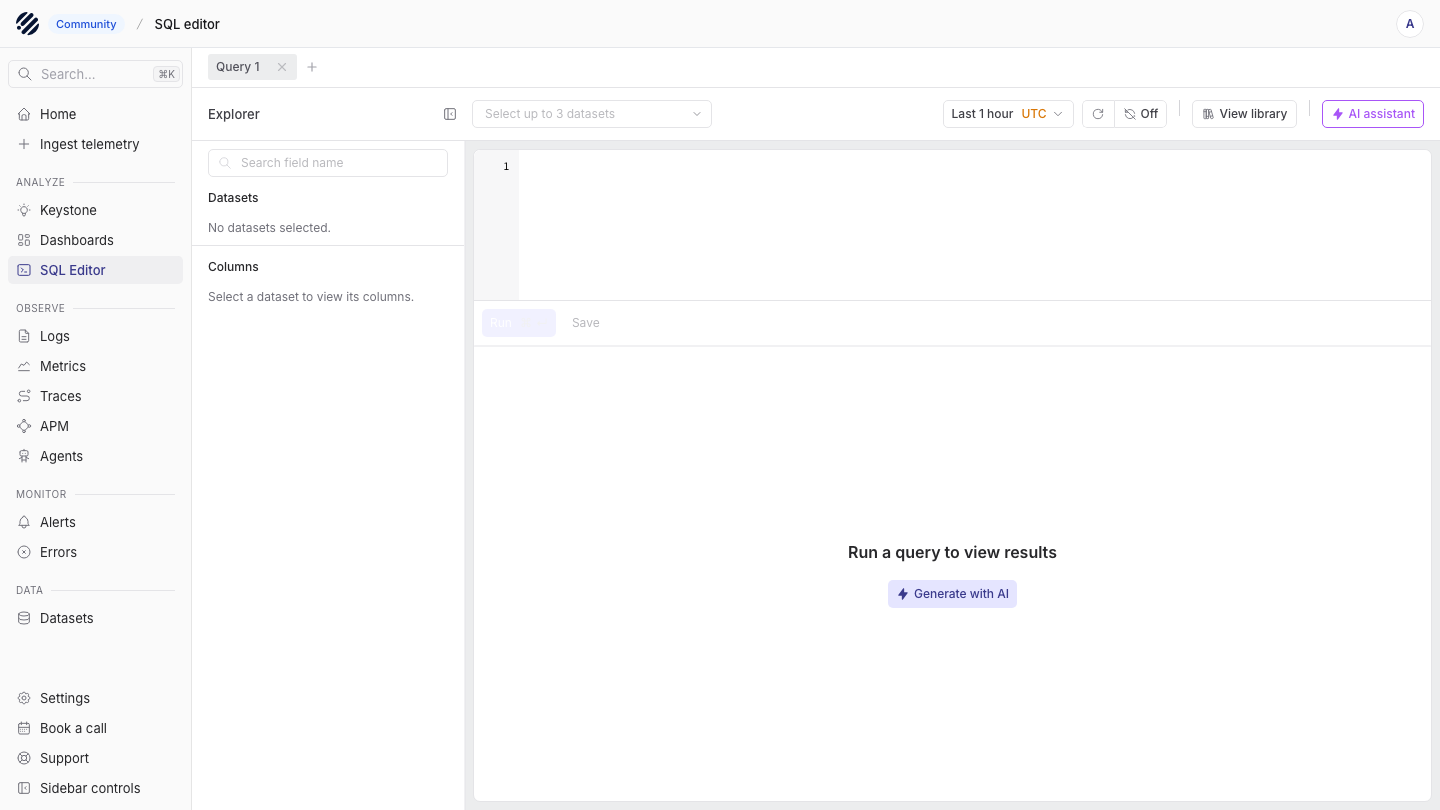The width and height of the screenshot is (1440, 810).
Task: Click into the SQL editor line 1
Action: click(x=974, y=167)
